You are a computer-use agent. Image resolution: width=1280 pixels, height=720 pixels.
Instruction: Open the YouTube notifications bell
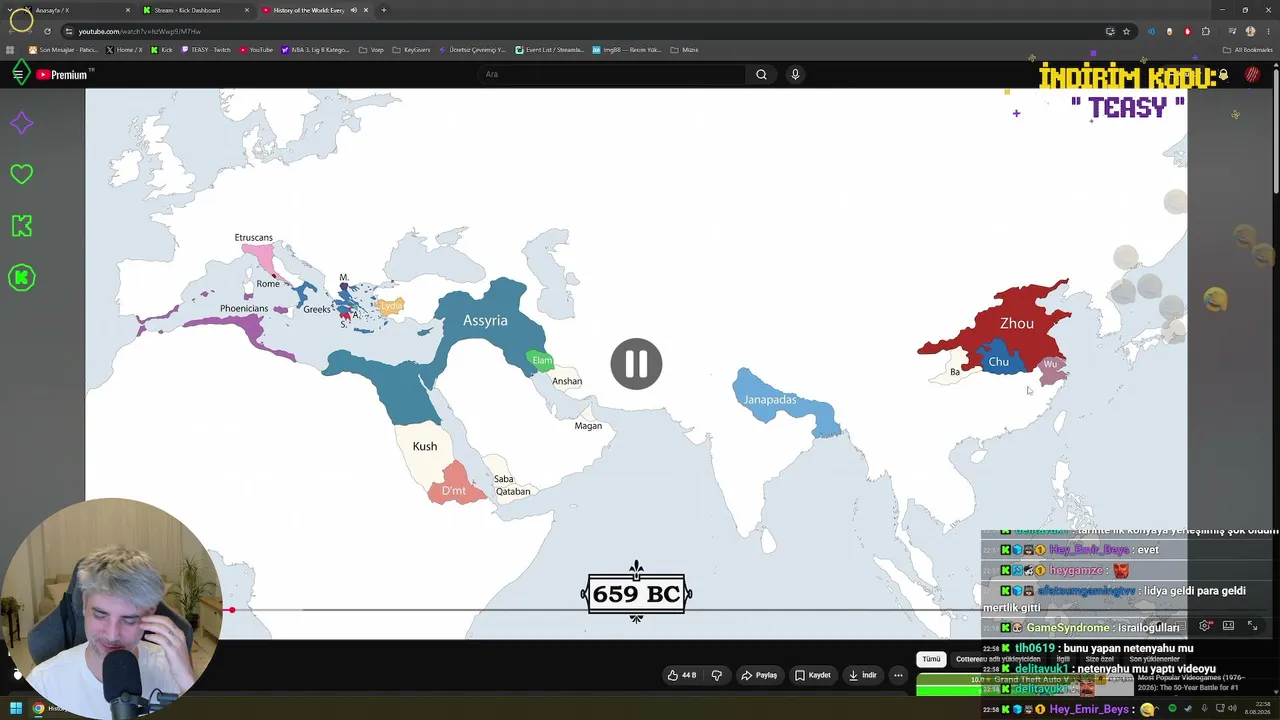pos(1223,75)
